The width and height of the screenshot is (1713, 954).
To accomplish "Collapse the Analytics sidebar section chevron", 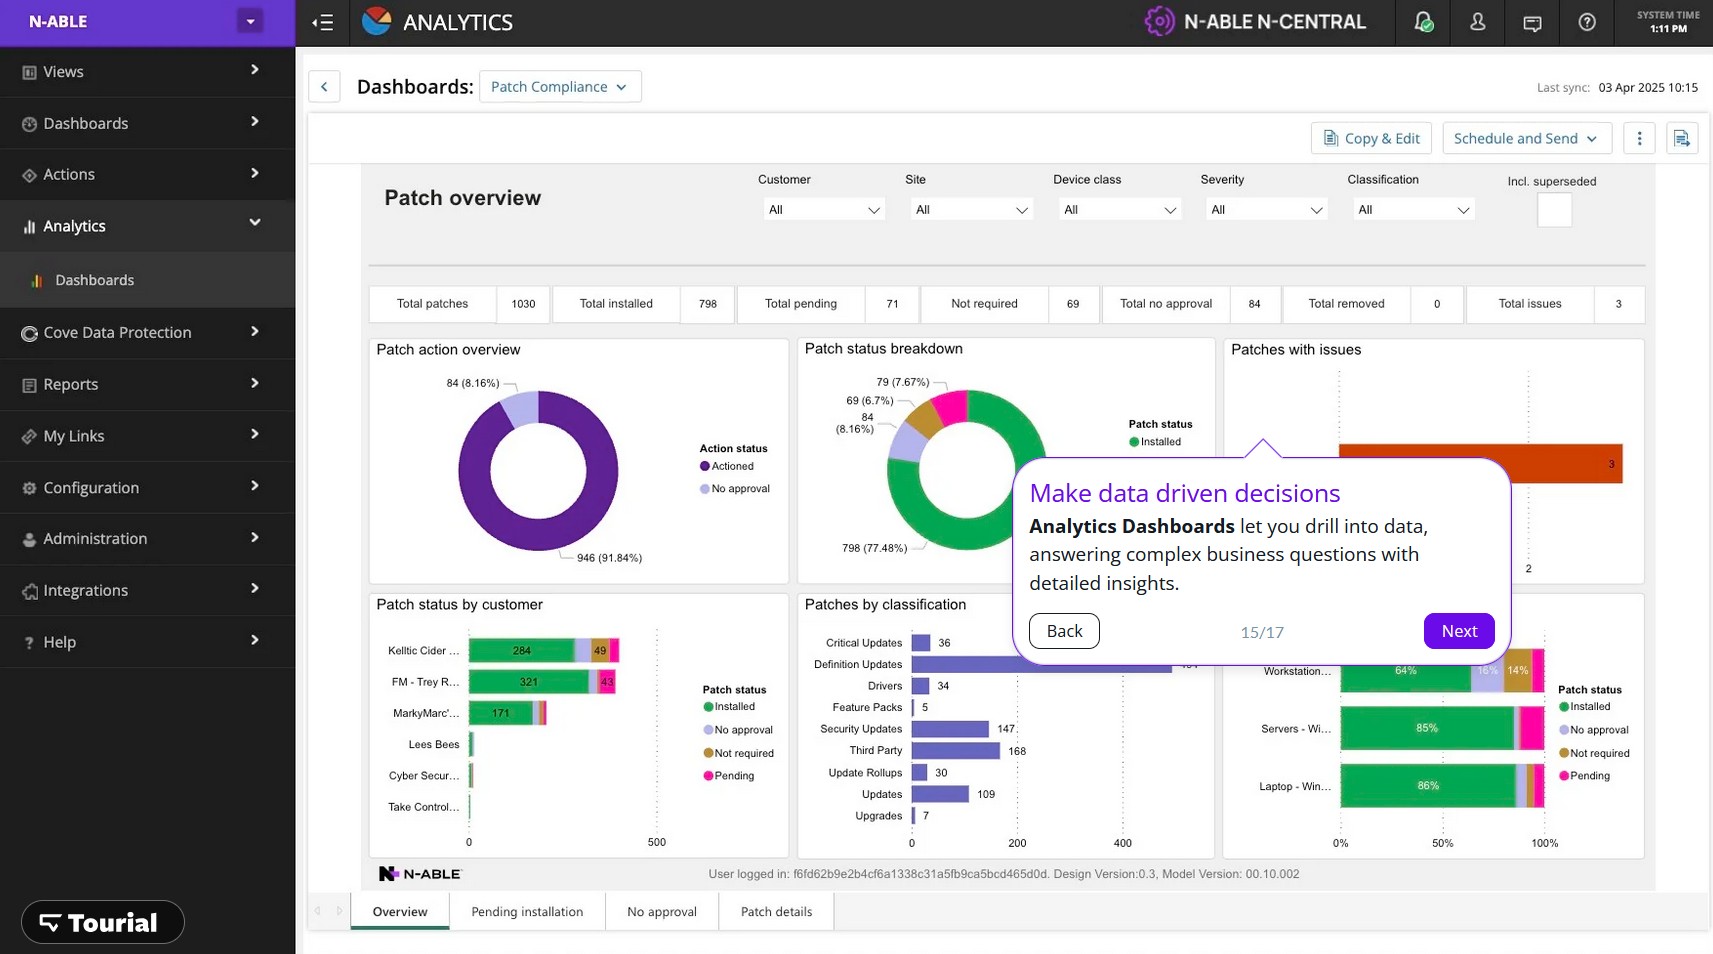I will [254, 223].
